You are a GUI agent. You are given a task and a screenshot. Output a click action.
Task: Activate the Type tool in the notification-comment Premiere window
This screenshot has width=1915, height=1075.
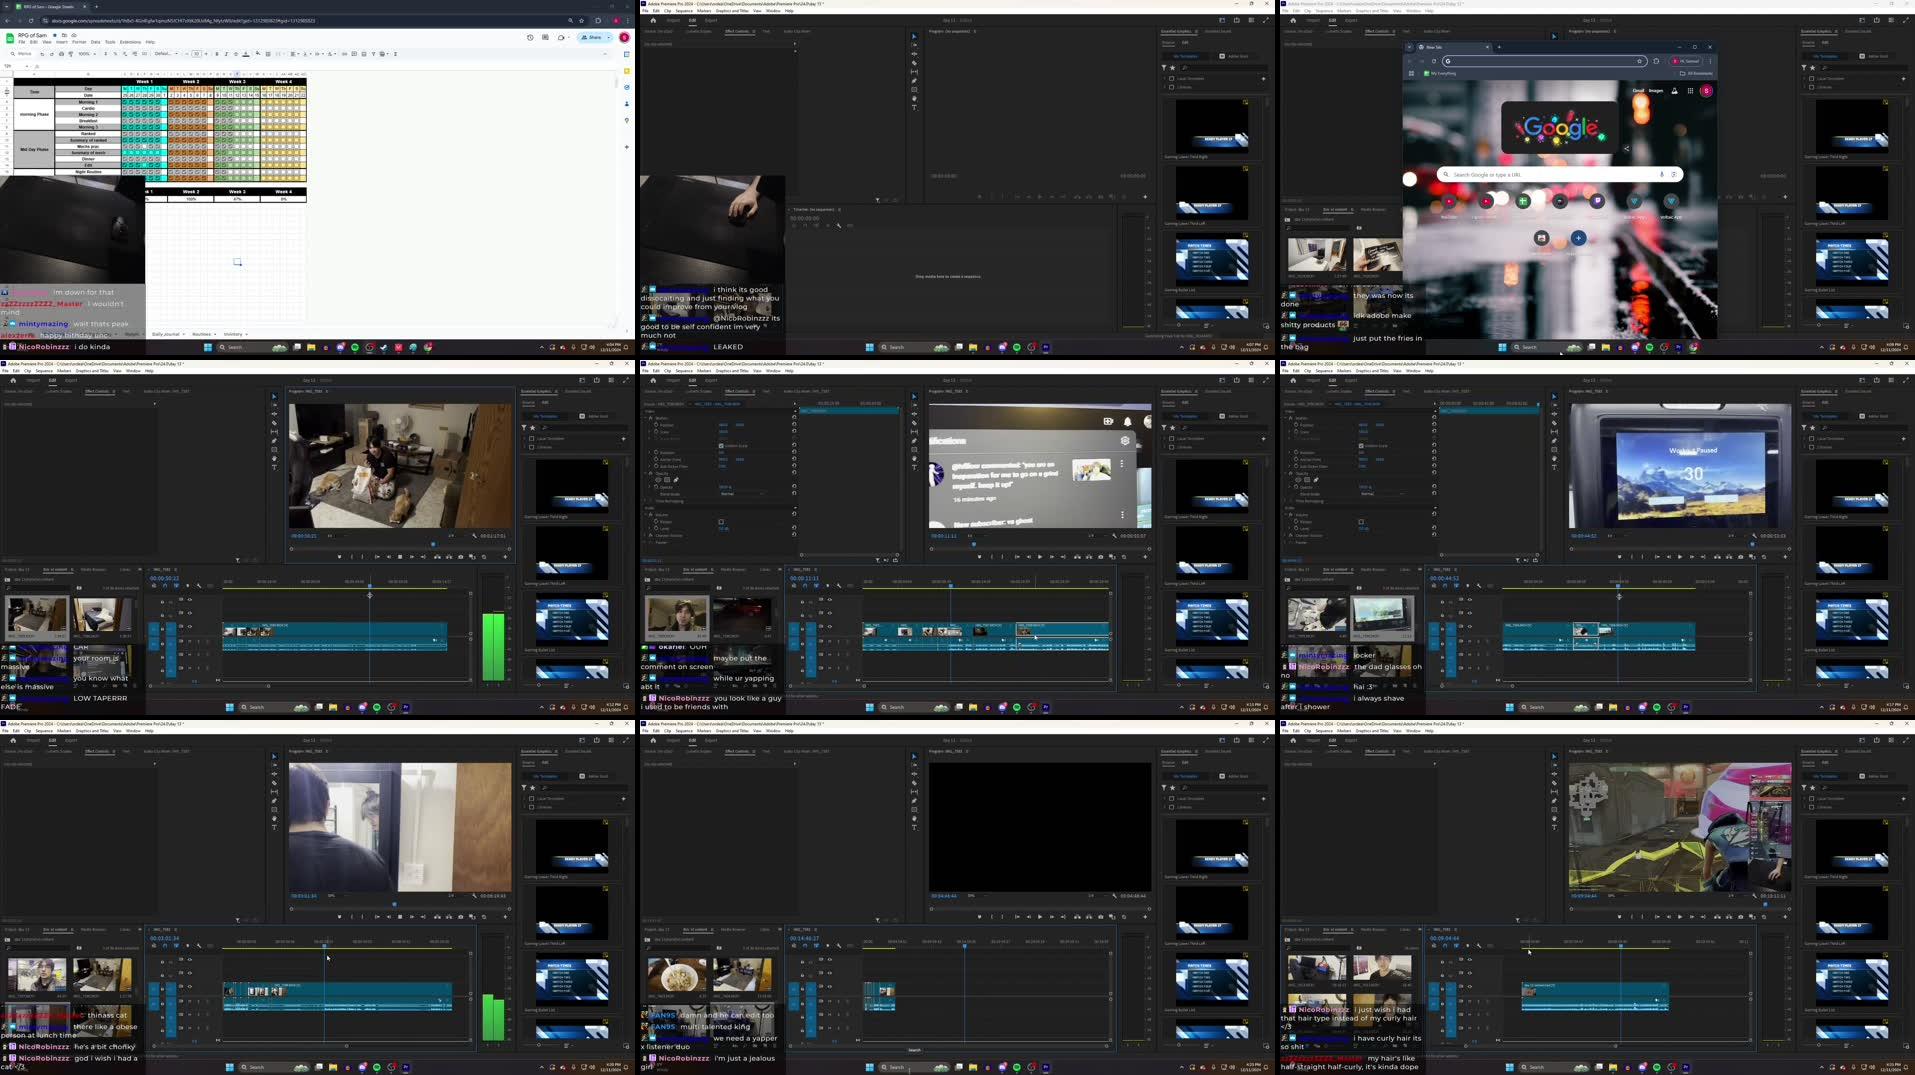[x=914, y=468]
